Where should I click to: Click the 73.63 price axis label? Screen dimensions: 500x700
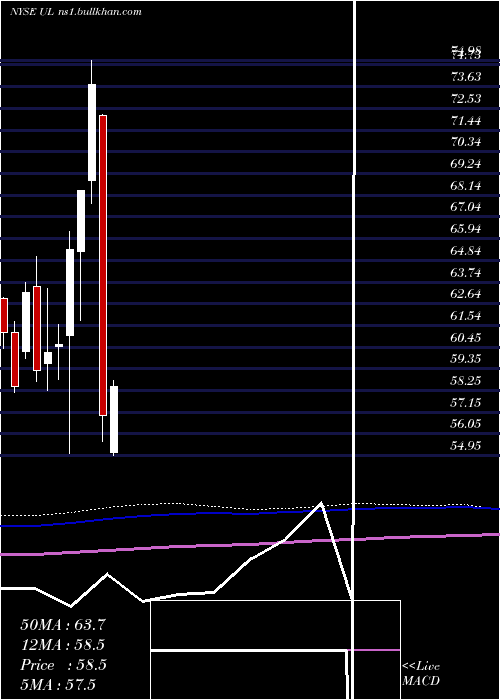point(467,77)
